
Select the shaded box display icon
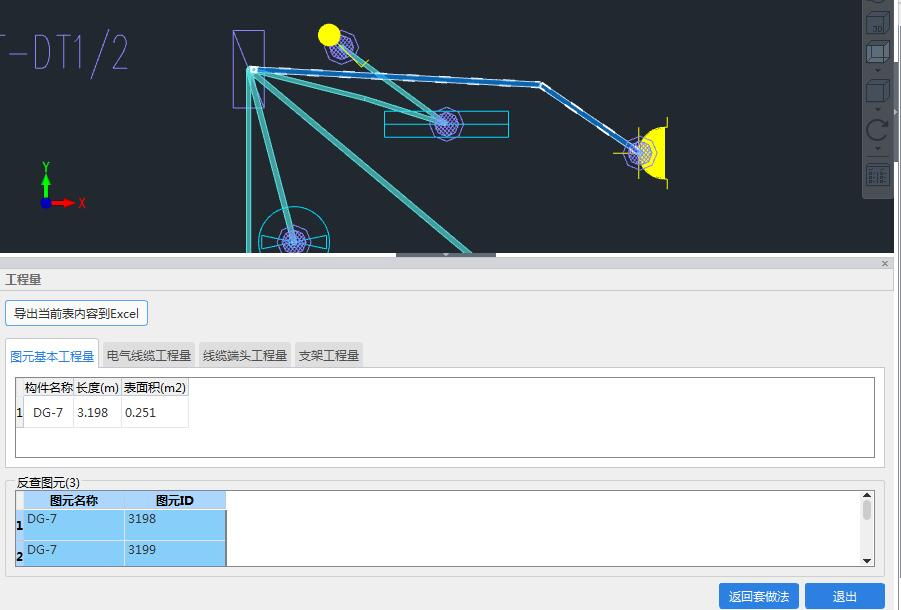(877, 52)
